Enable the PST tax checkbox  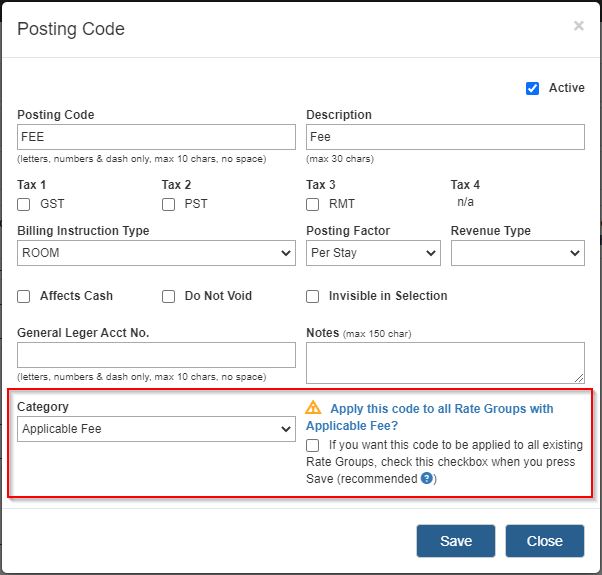pyautogui.click(x=168, y=204)
